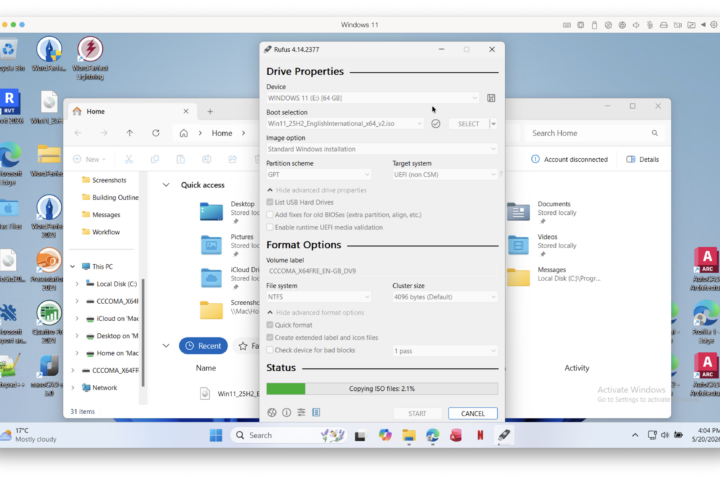Open the File system dropdown

tap(319, 297)
